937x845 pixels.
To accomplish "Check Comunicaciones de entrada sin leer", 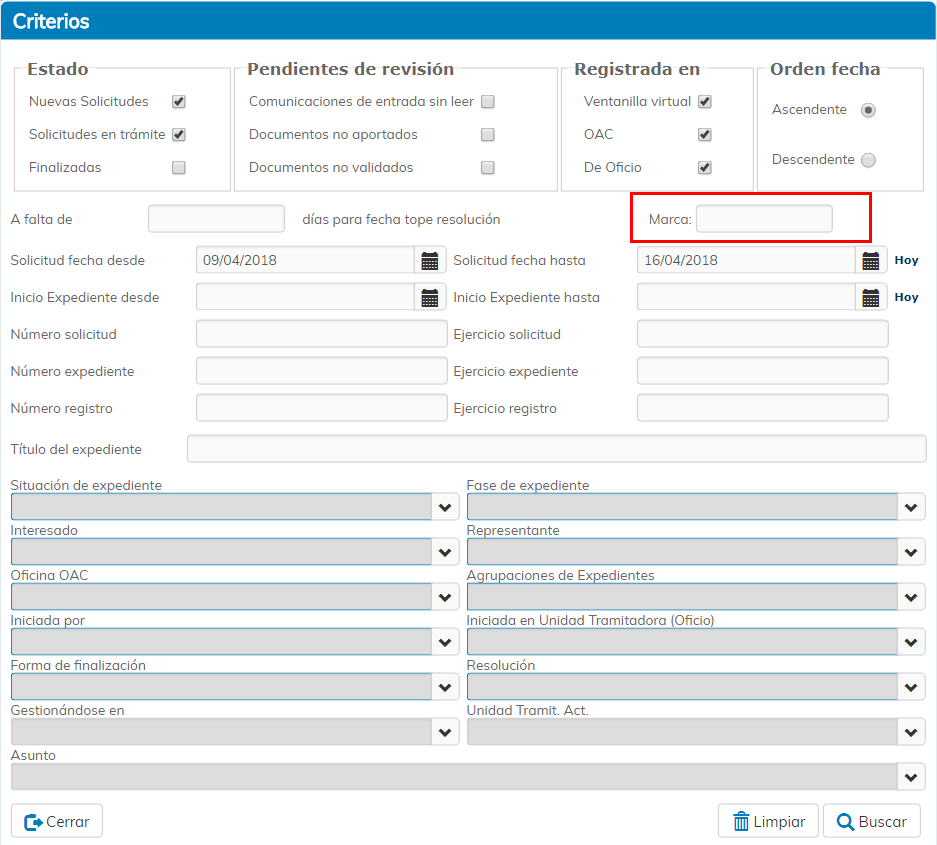I will tap(488, 102).
